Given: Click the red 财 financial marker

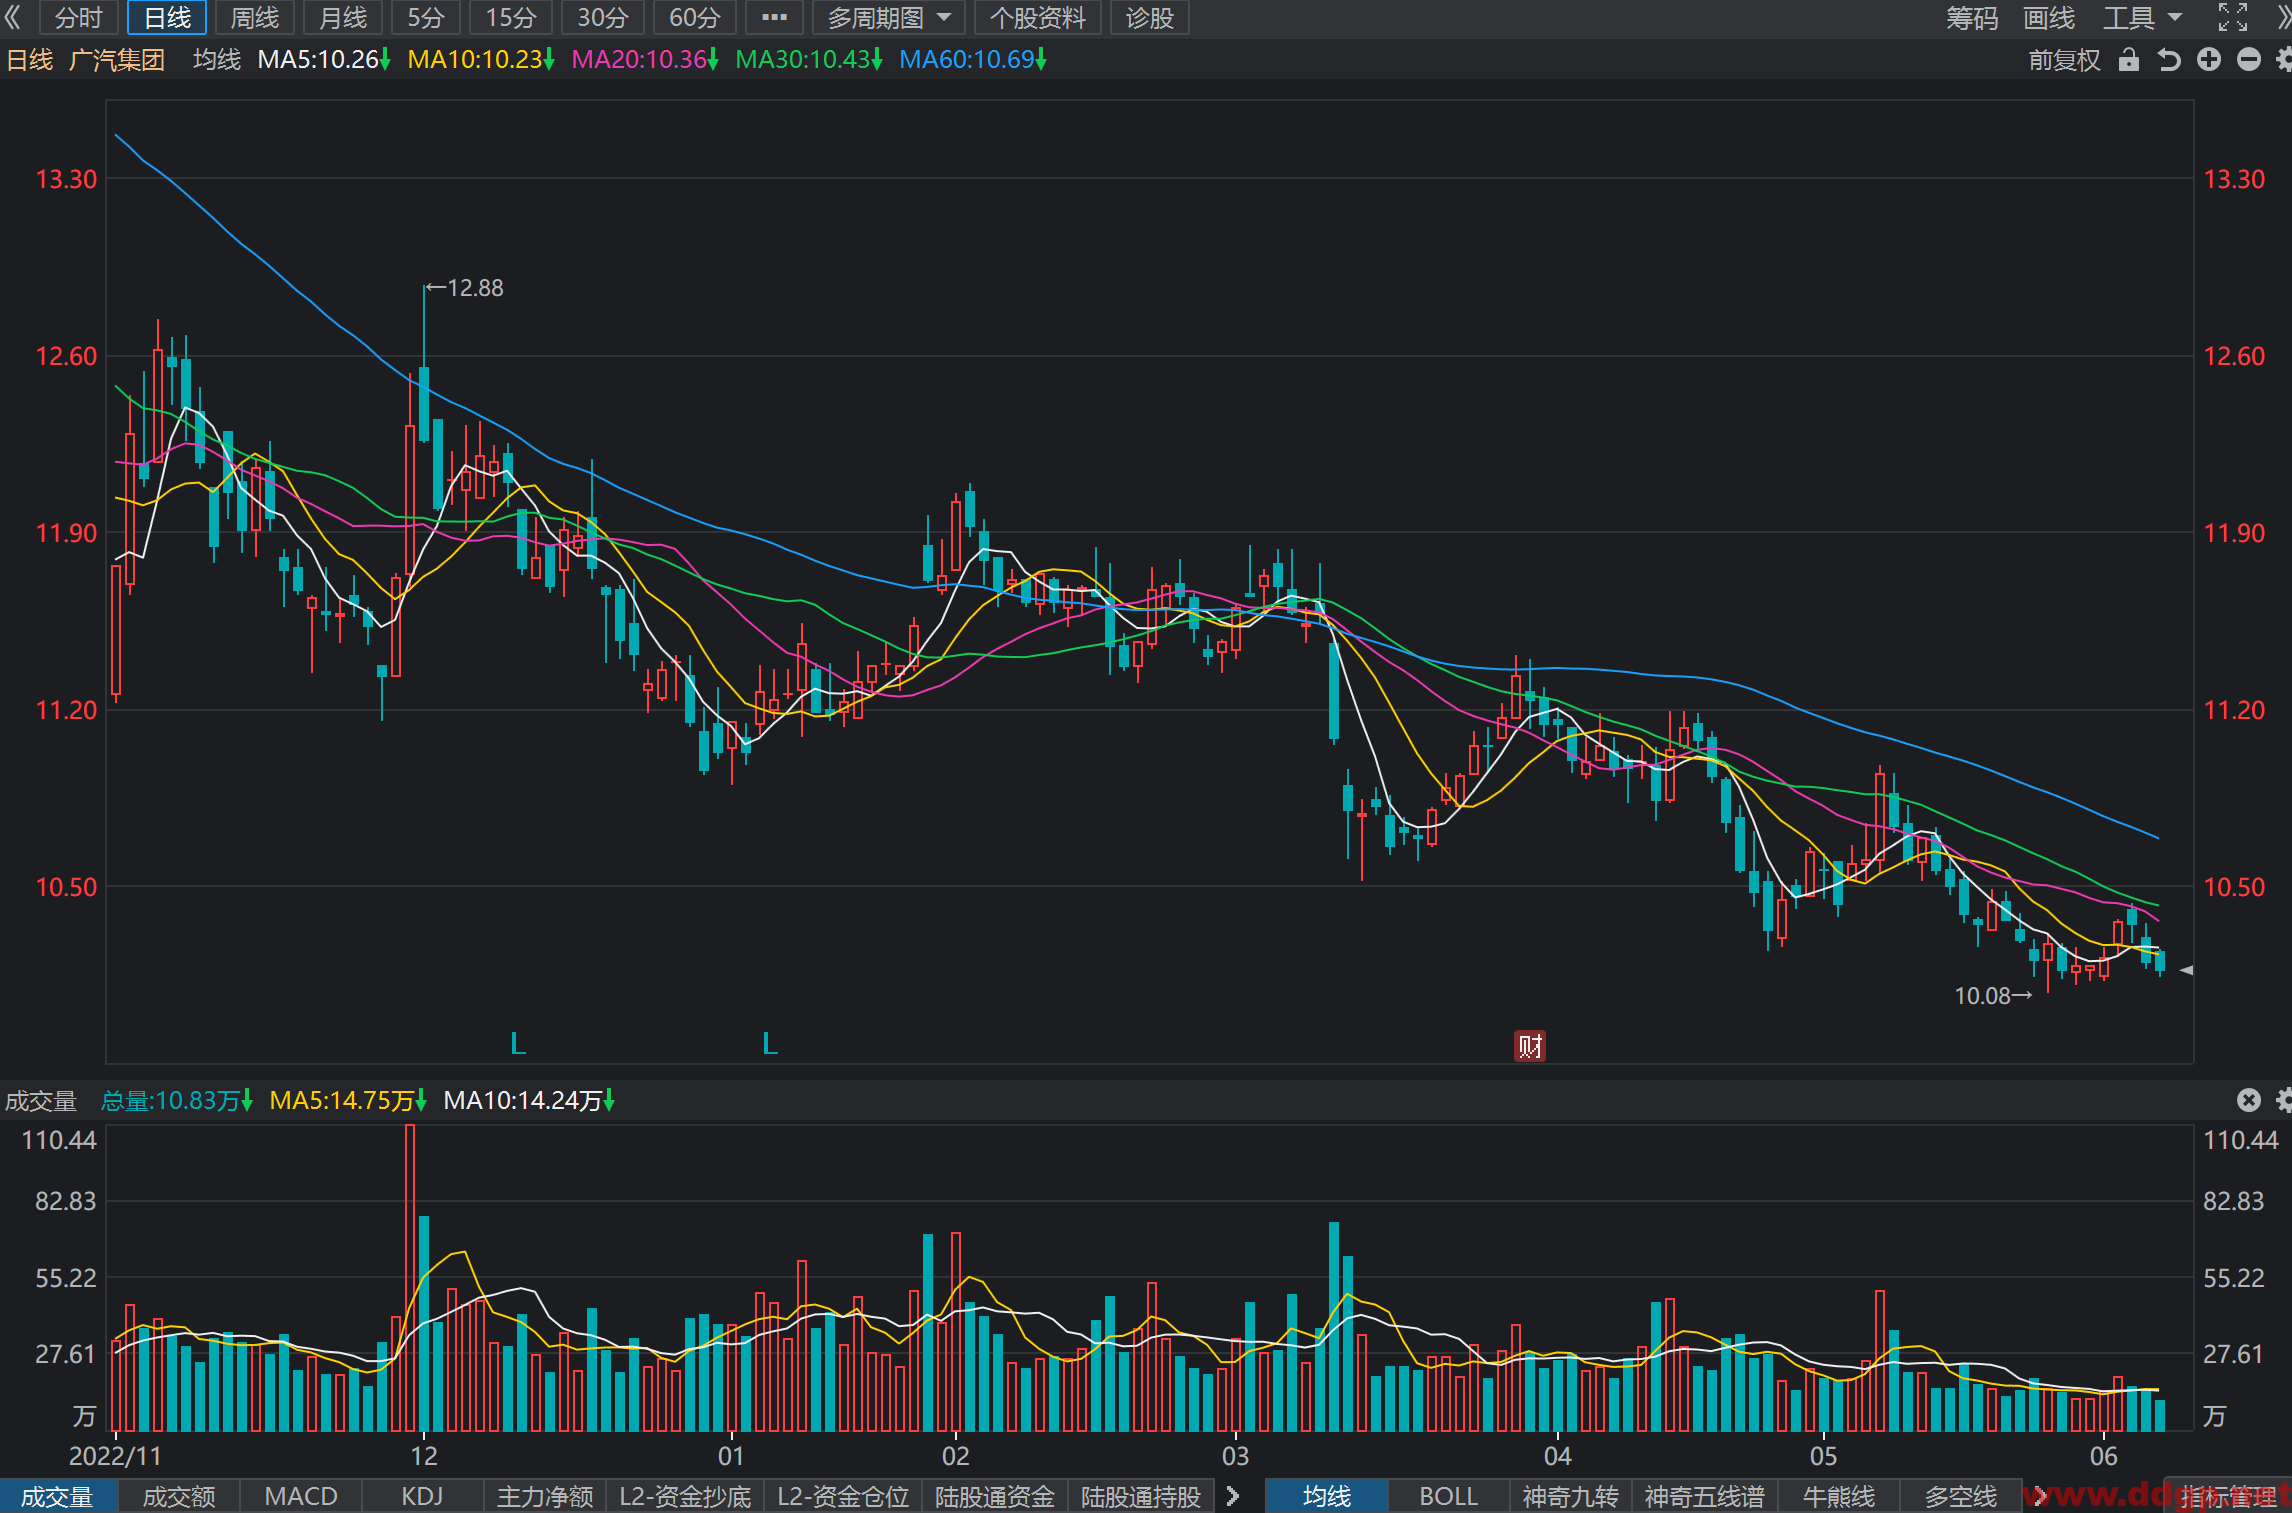Looking at the screenshot, I should [1529, 1046].
